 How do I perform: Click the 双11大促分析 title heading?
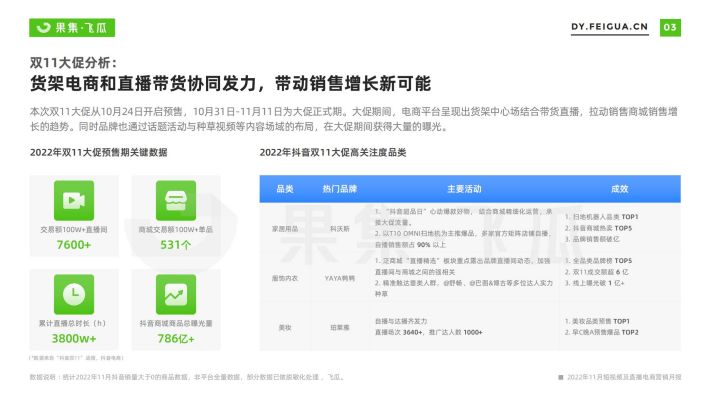[x=73, y=62]
